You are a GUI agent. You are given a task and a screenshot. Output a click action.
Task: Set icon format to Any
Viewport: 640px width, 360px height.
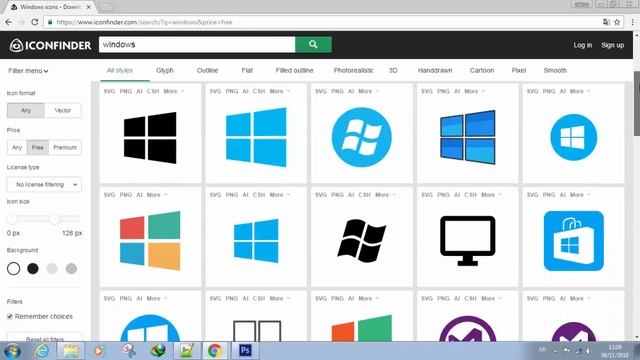(26, 110)
